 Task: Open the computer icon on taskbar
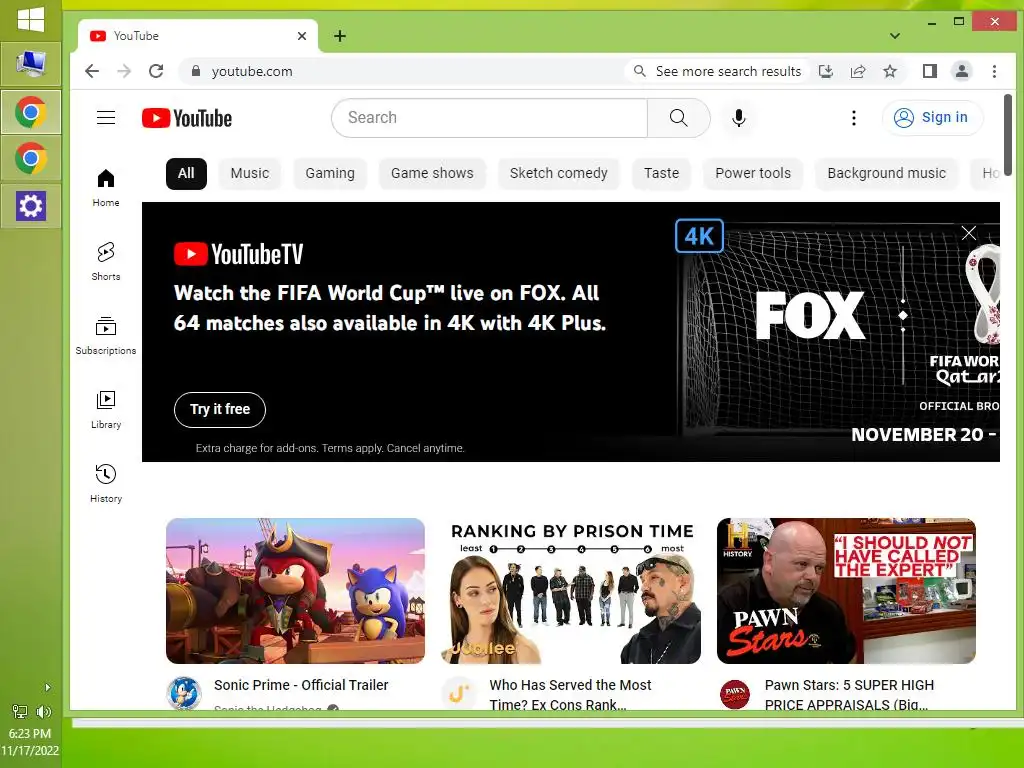coord(31,64)
